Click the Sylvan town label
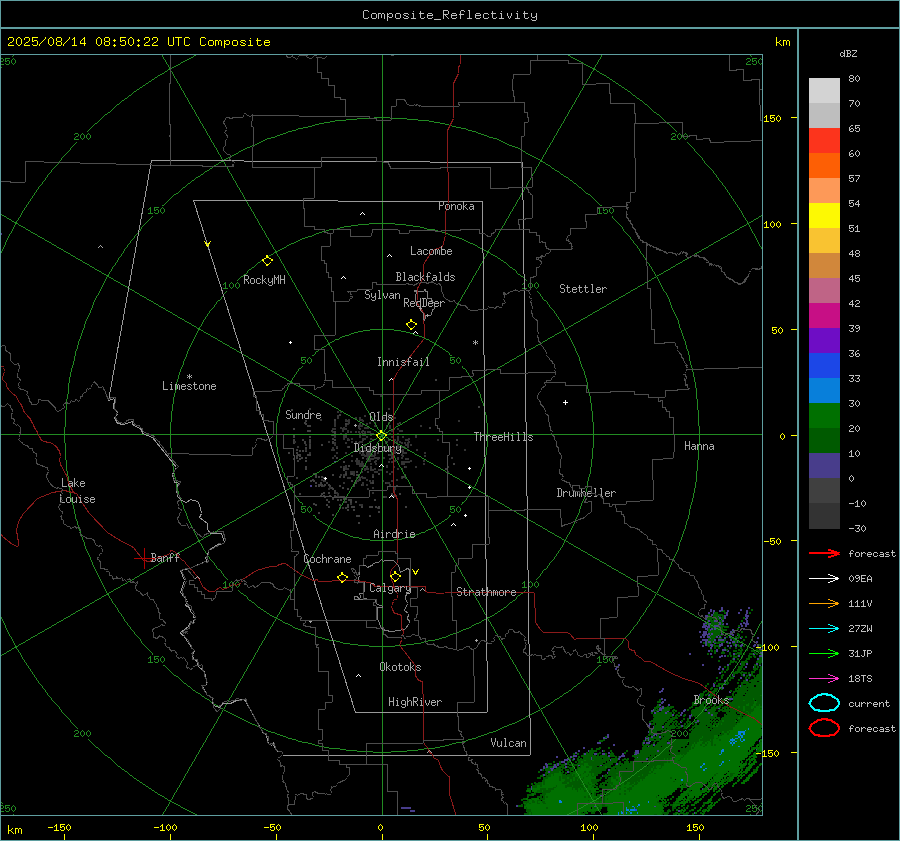Screen dimensions: 900x841 [x=382, y=295]
